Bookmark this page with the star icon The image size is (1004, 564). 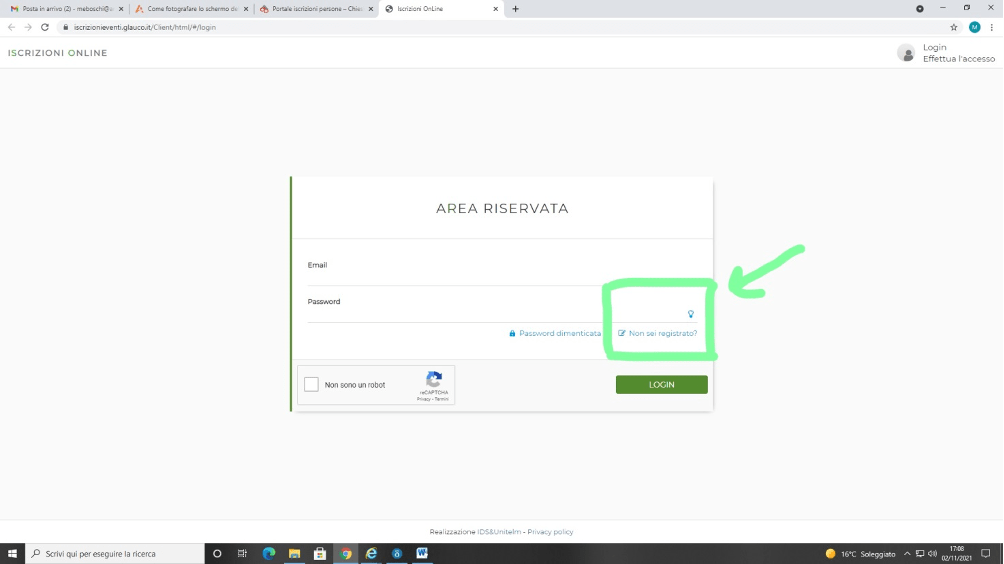(x=954, y=27)
